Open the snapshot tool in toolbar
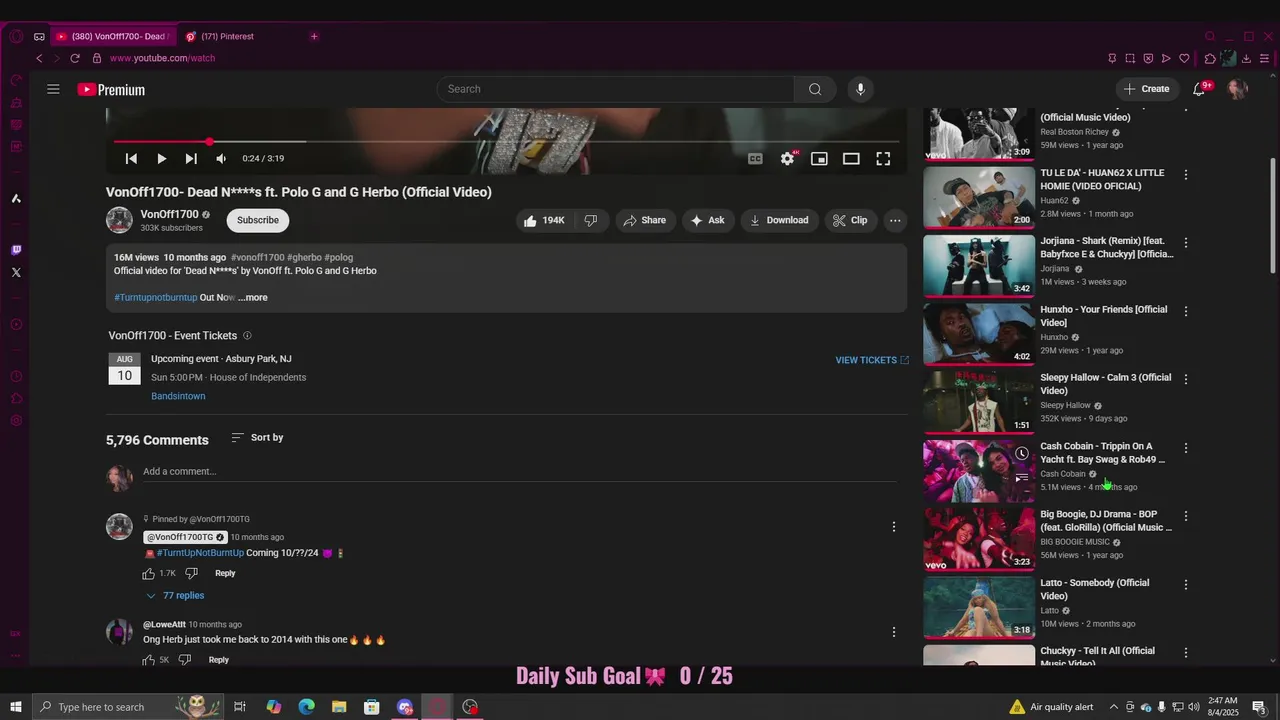Screen dimensions: 1280x720 click(1130, 58)
